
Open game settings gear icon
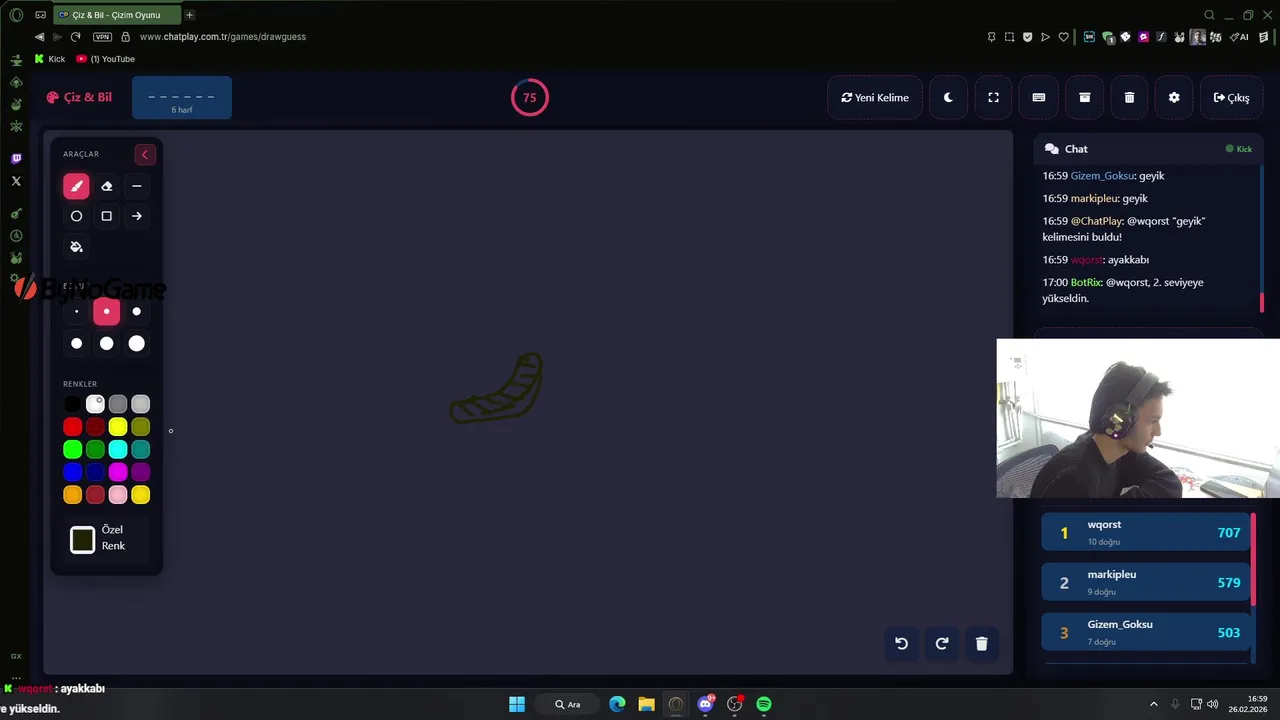1174,98
